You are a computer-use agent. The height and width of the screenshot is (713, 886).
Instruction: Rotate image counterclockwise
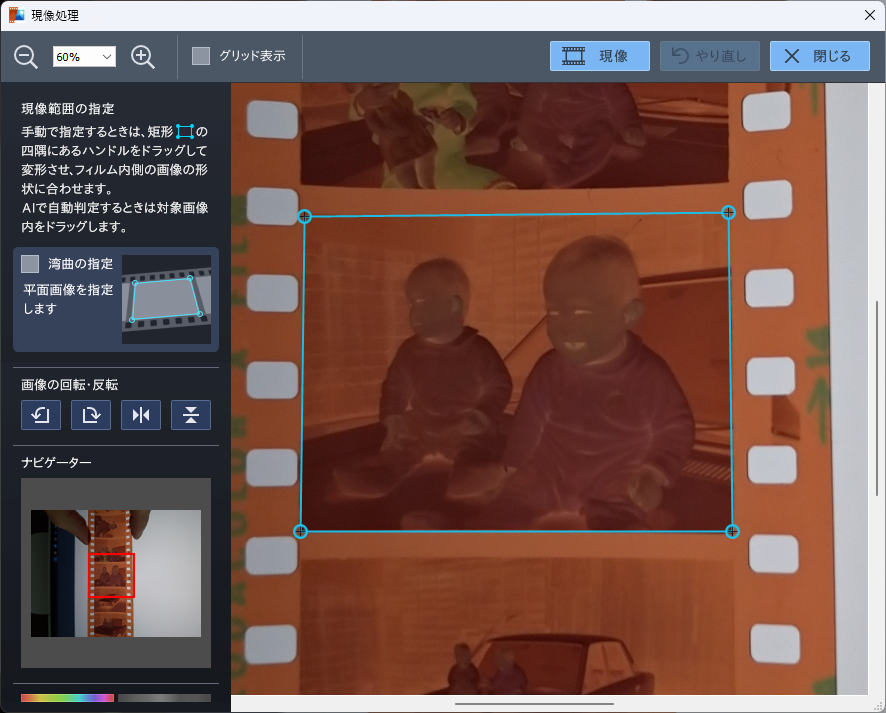click(x=41, y=414)
